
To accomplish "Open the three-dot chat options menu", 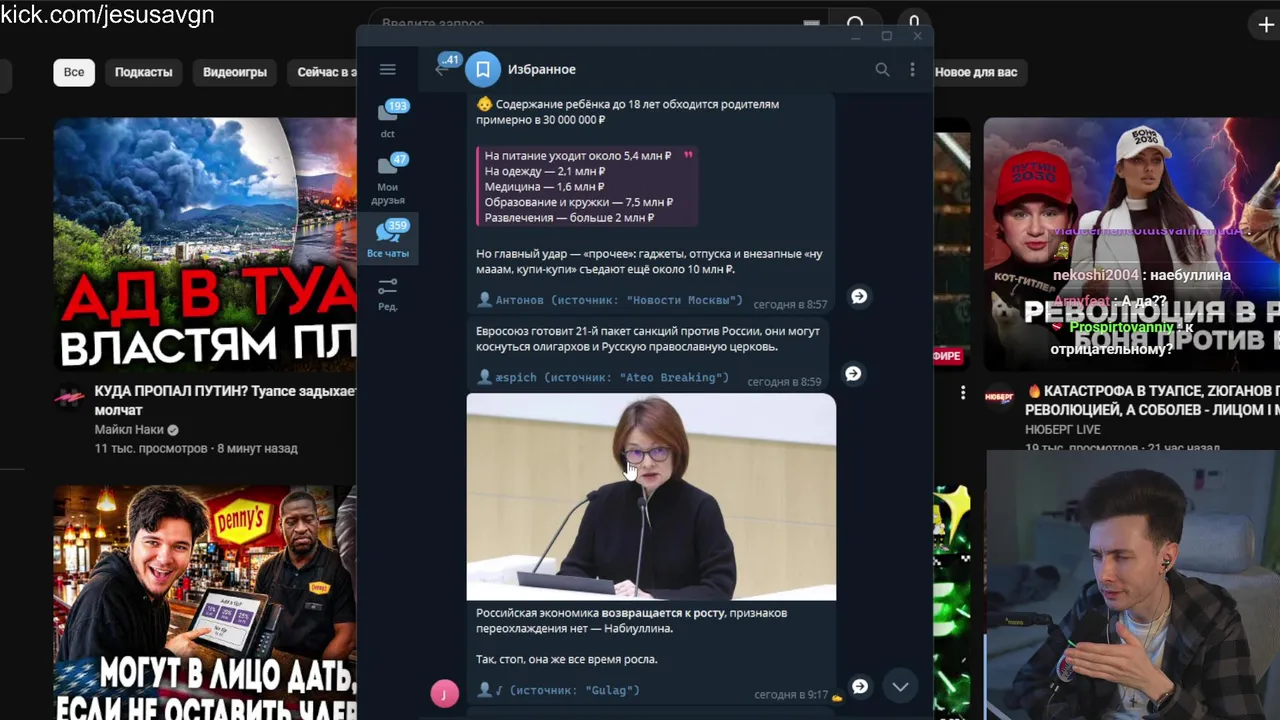I will 912,69.
